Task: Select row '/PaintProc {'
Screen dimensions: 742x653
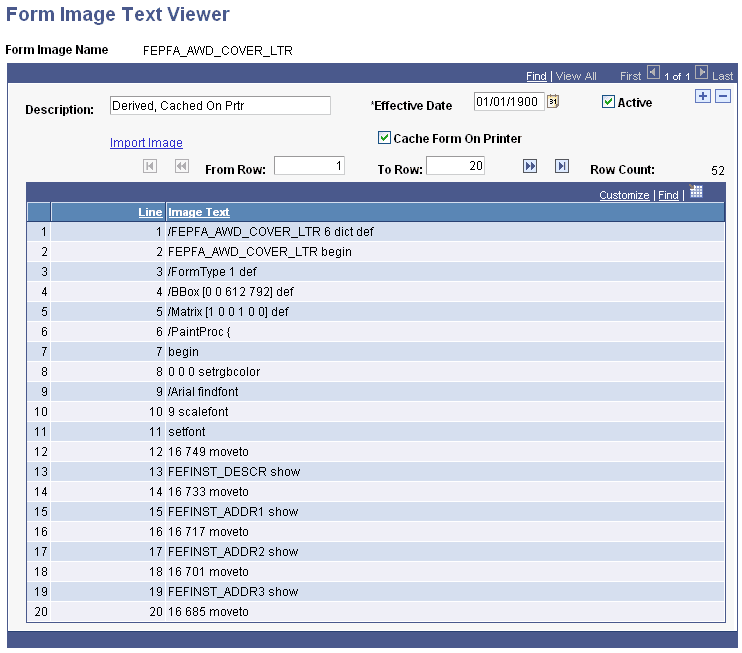Action: click(x=376, y=332)
